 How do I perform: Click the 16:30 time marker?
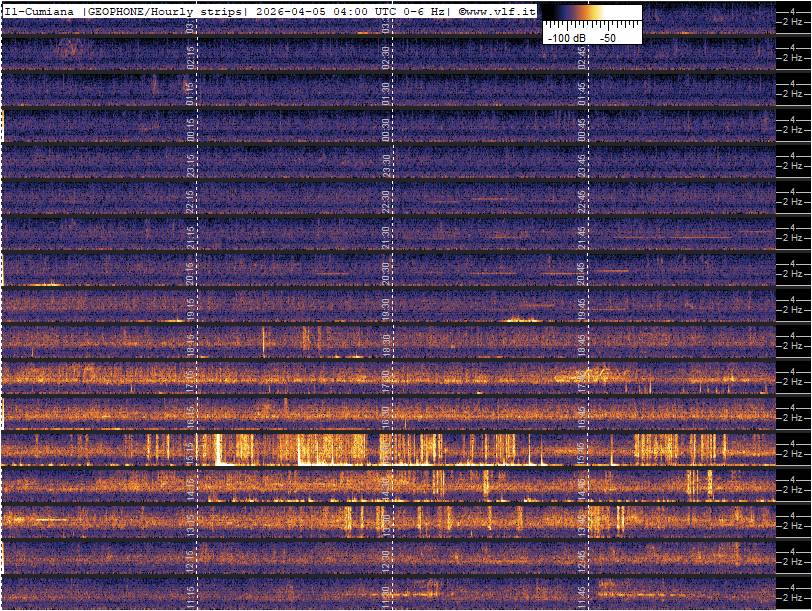[385, 415]
